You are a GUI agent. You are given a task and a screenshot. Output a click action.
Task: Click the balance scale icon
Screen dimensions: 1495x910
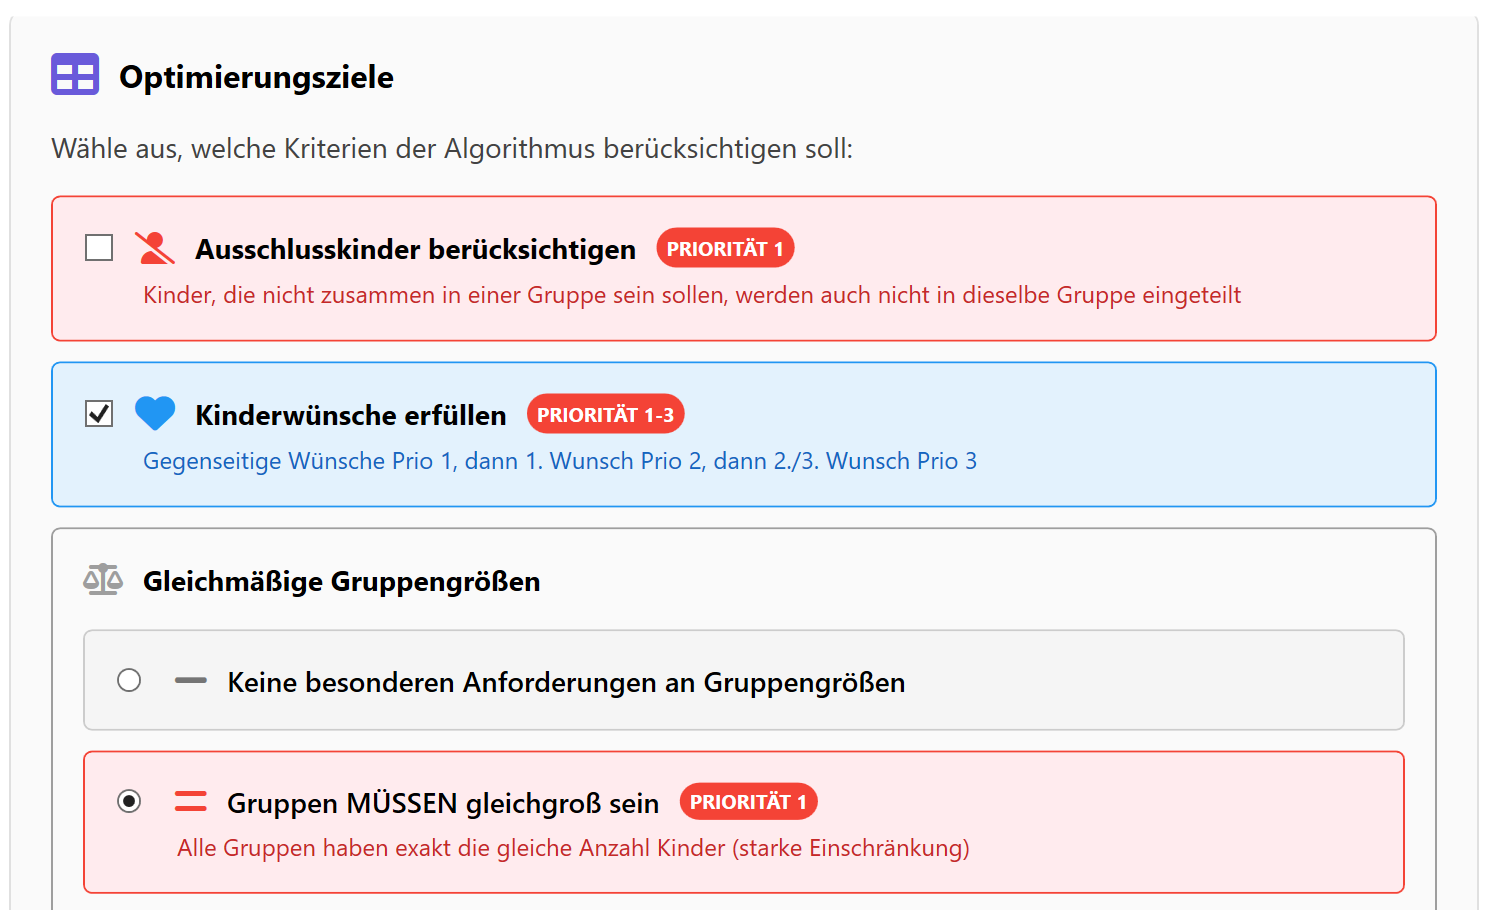click(x=103, y=580)
